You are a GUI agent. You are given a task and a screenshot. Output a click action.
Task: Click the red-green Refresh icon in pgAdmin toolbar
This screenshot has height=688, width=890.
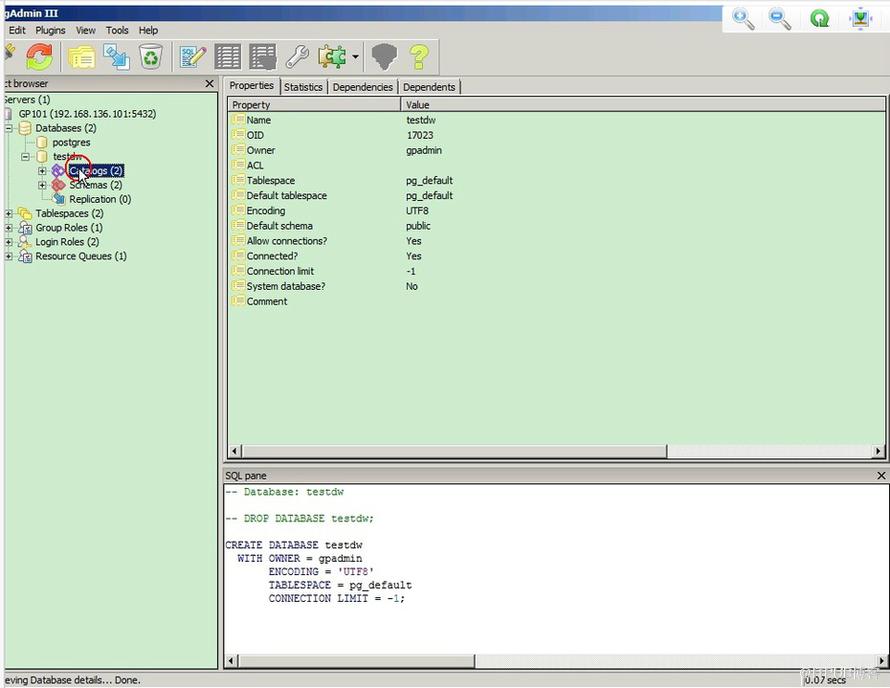click(39, 57)
